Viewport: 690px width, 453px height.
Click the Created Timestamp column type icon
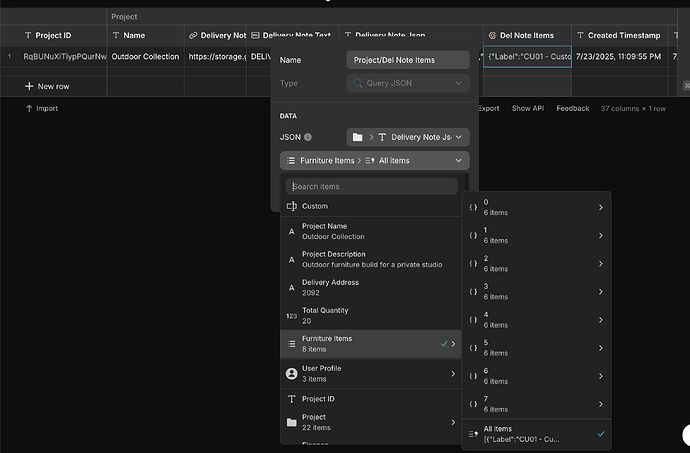tap(580, 35)
